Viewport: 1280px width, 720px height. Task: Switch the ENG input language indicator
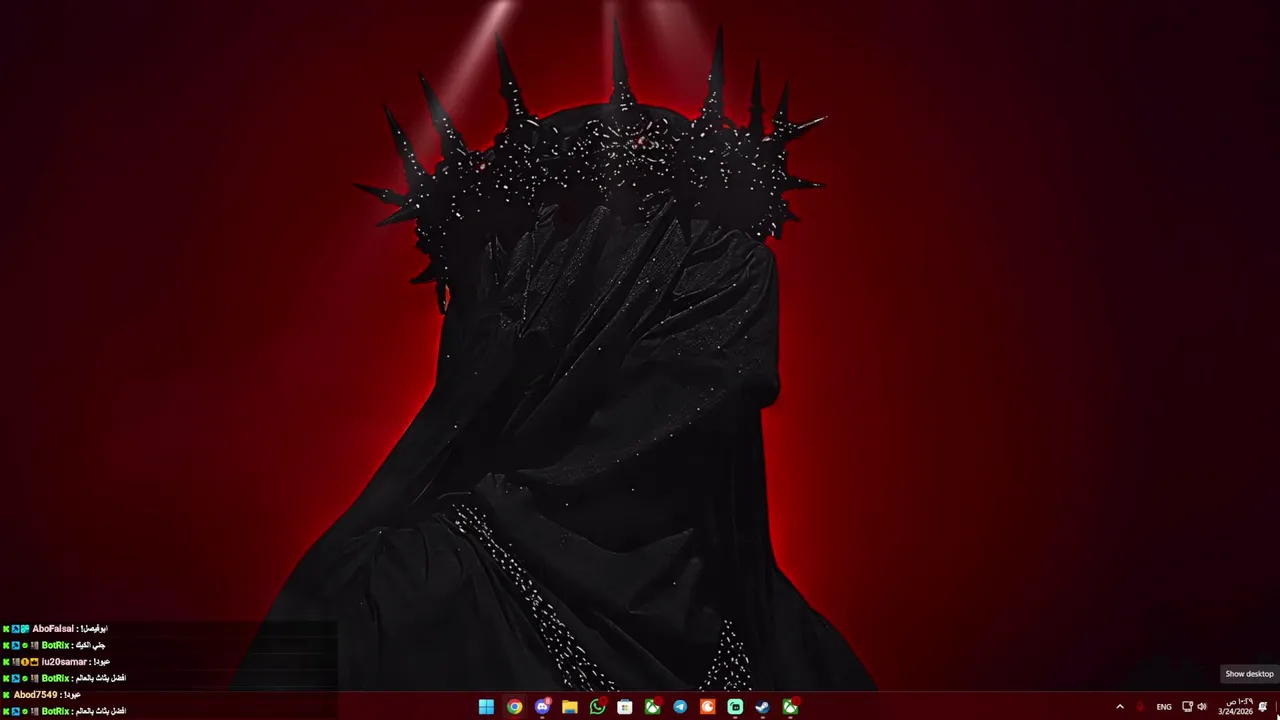(x=1164, y=707)
